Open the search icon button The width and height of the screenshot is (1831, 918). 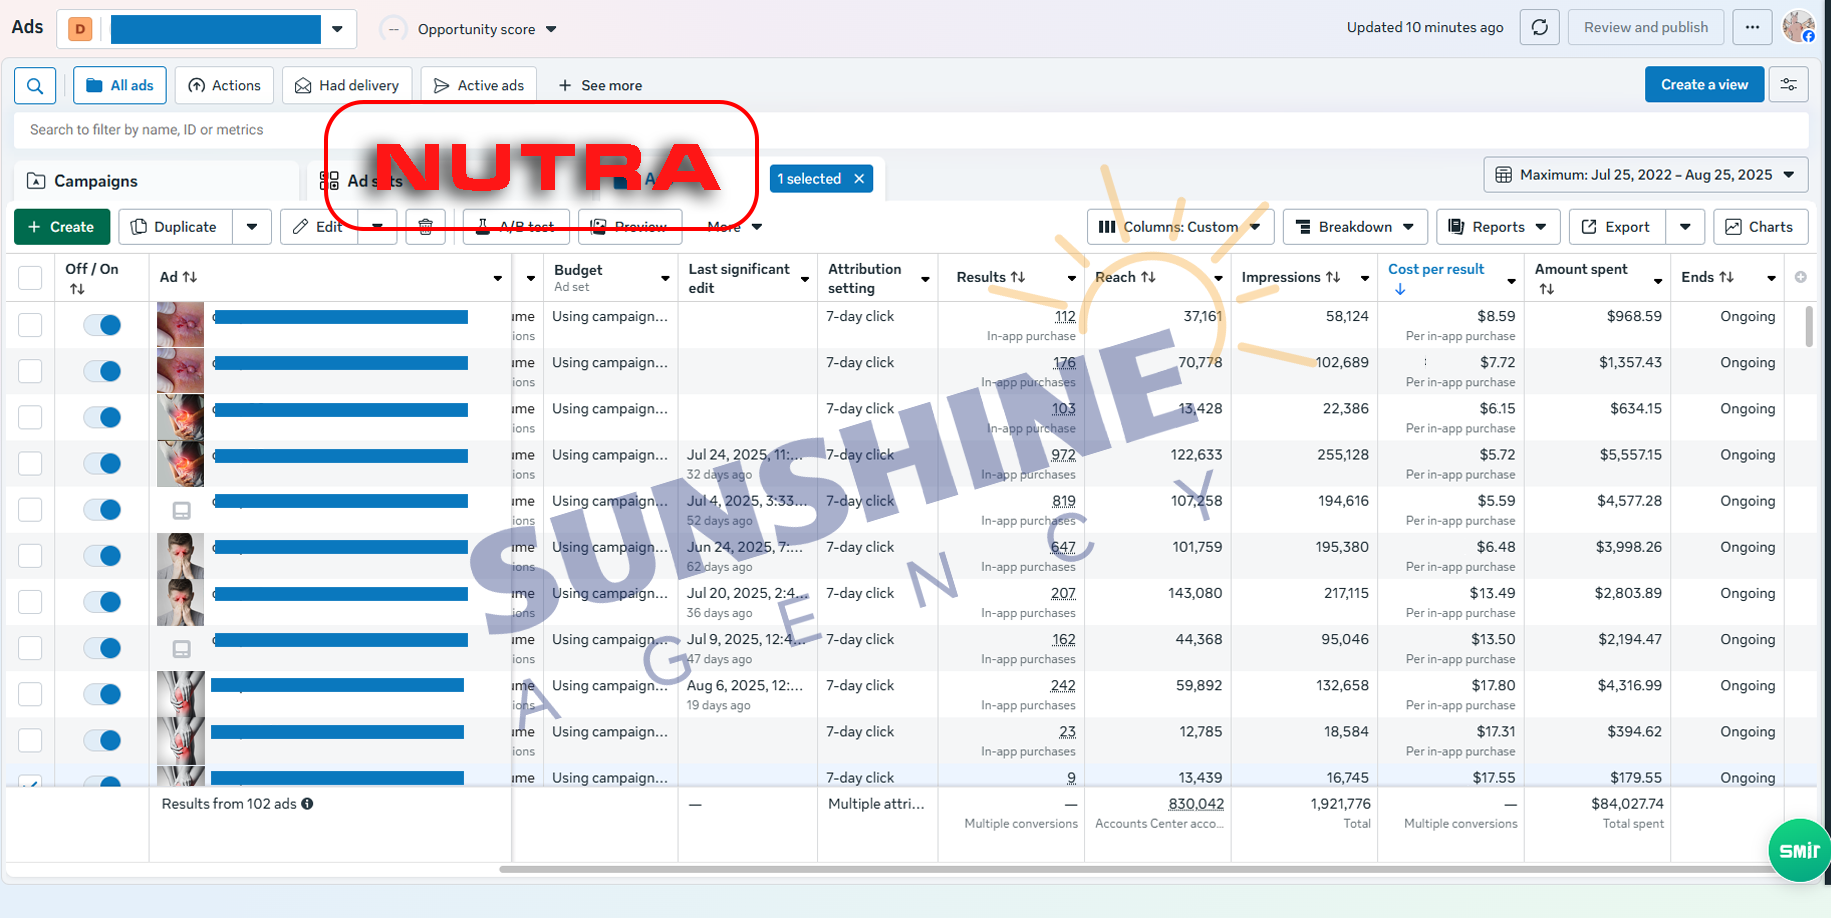35,86
